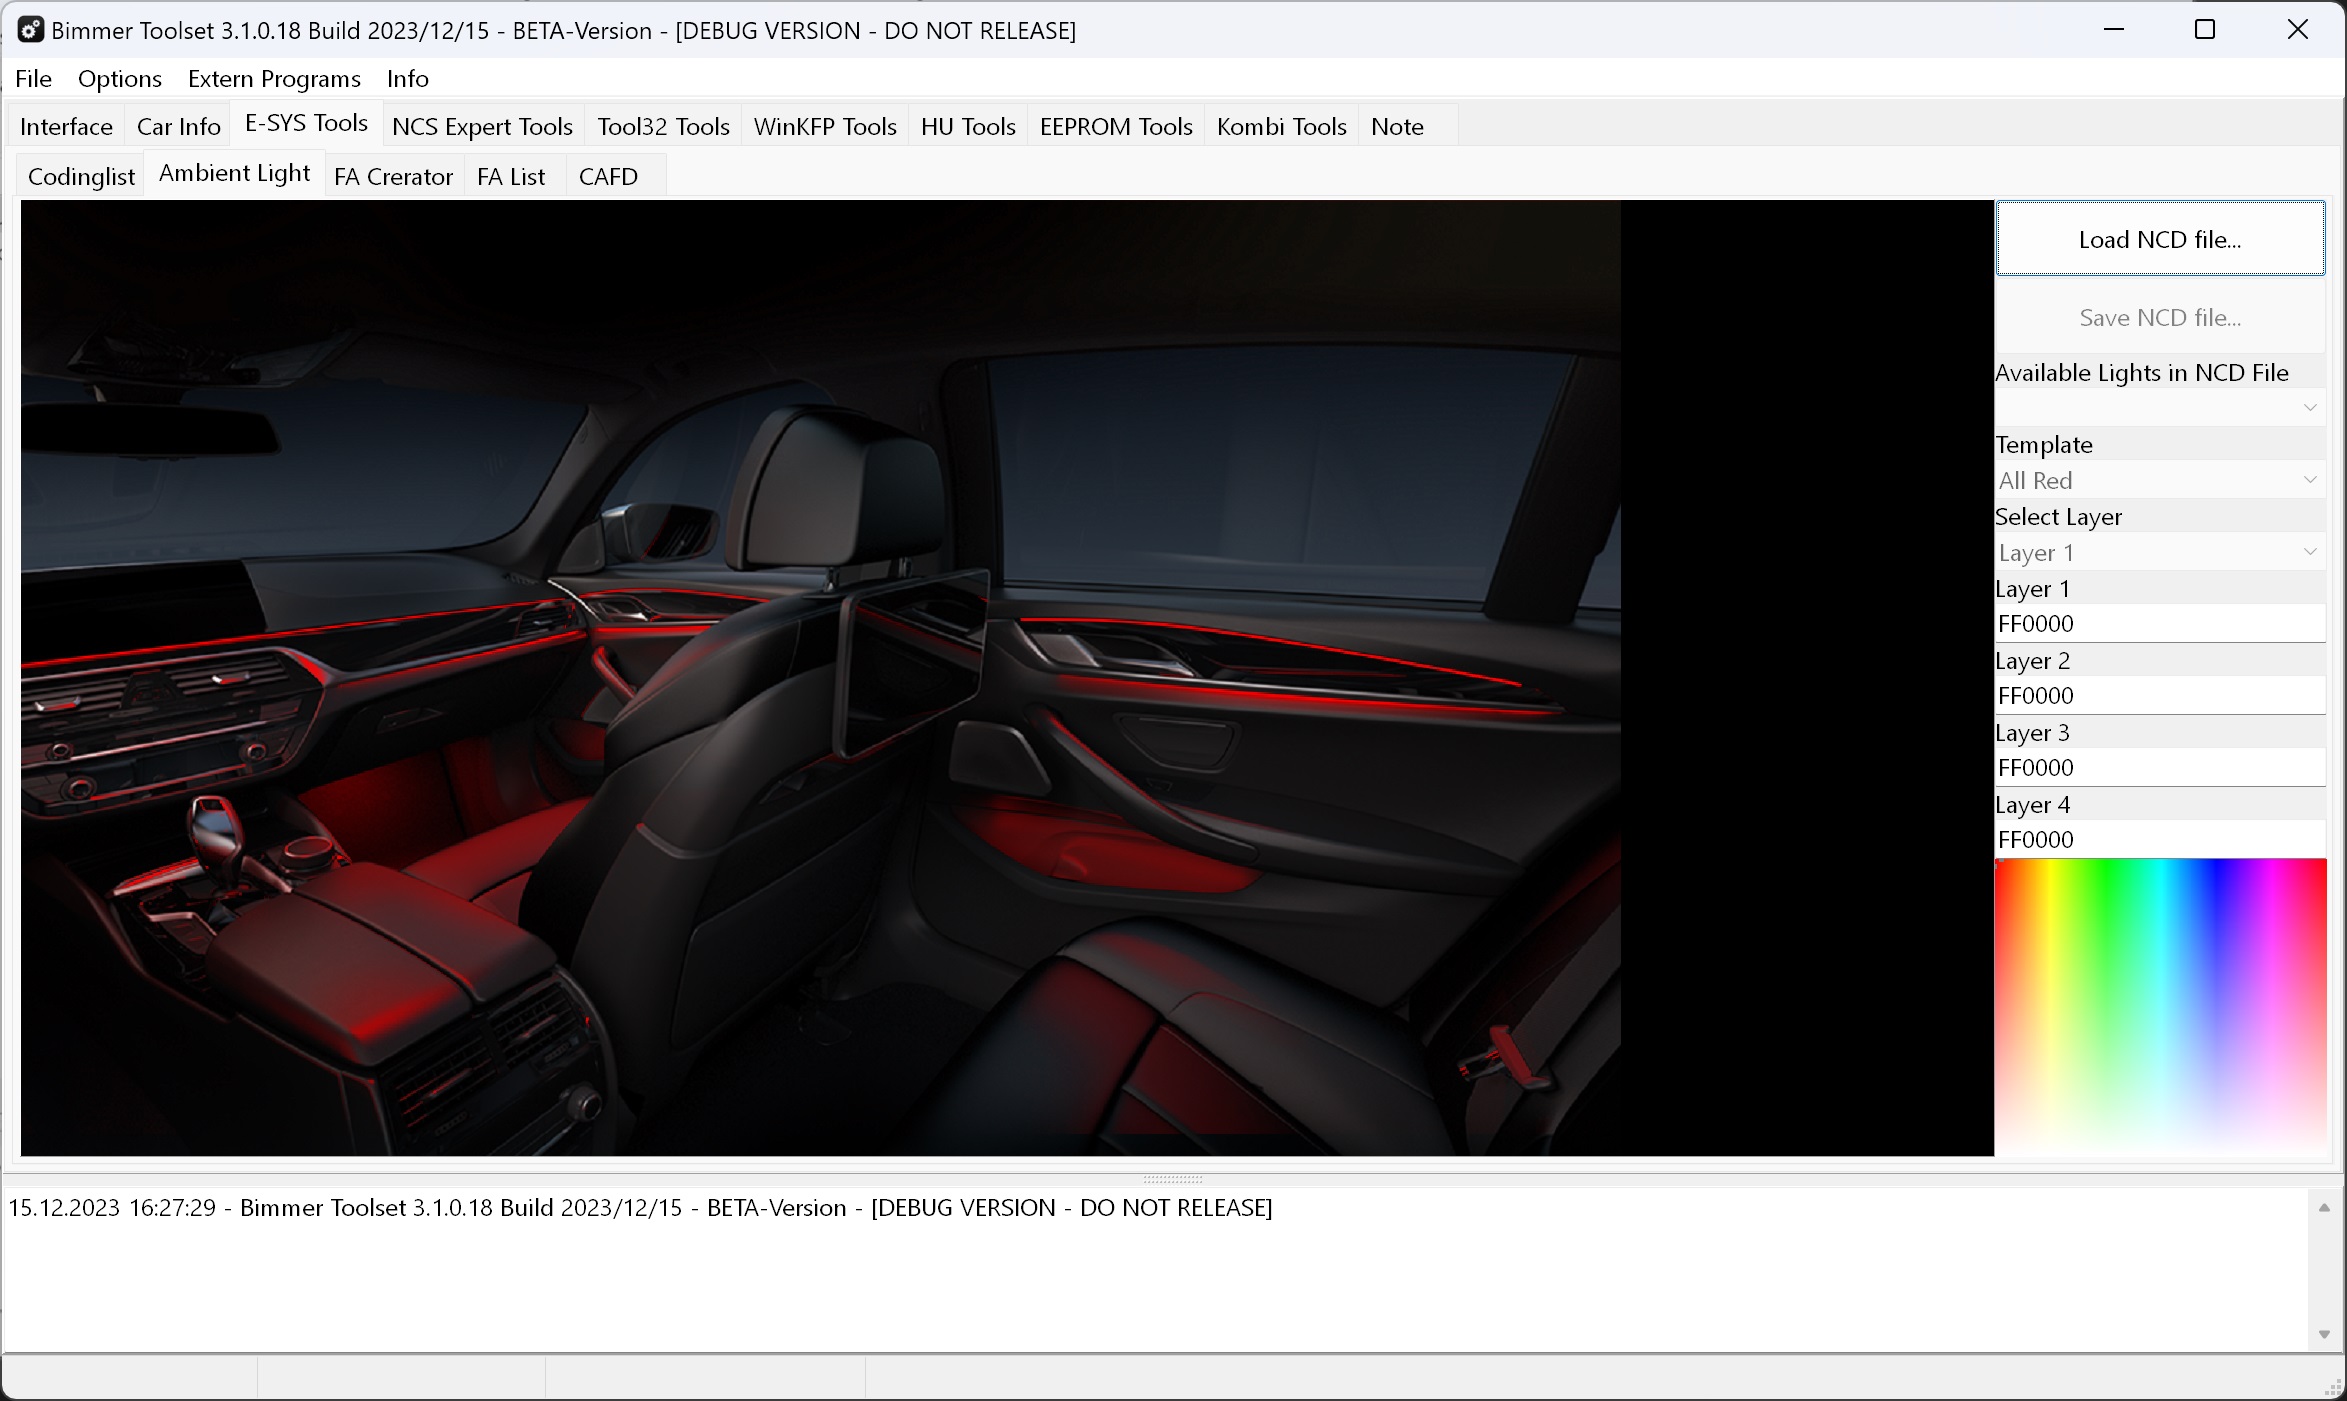Open the EEPROM Tools tab

tap(1116, 126)
